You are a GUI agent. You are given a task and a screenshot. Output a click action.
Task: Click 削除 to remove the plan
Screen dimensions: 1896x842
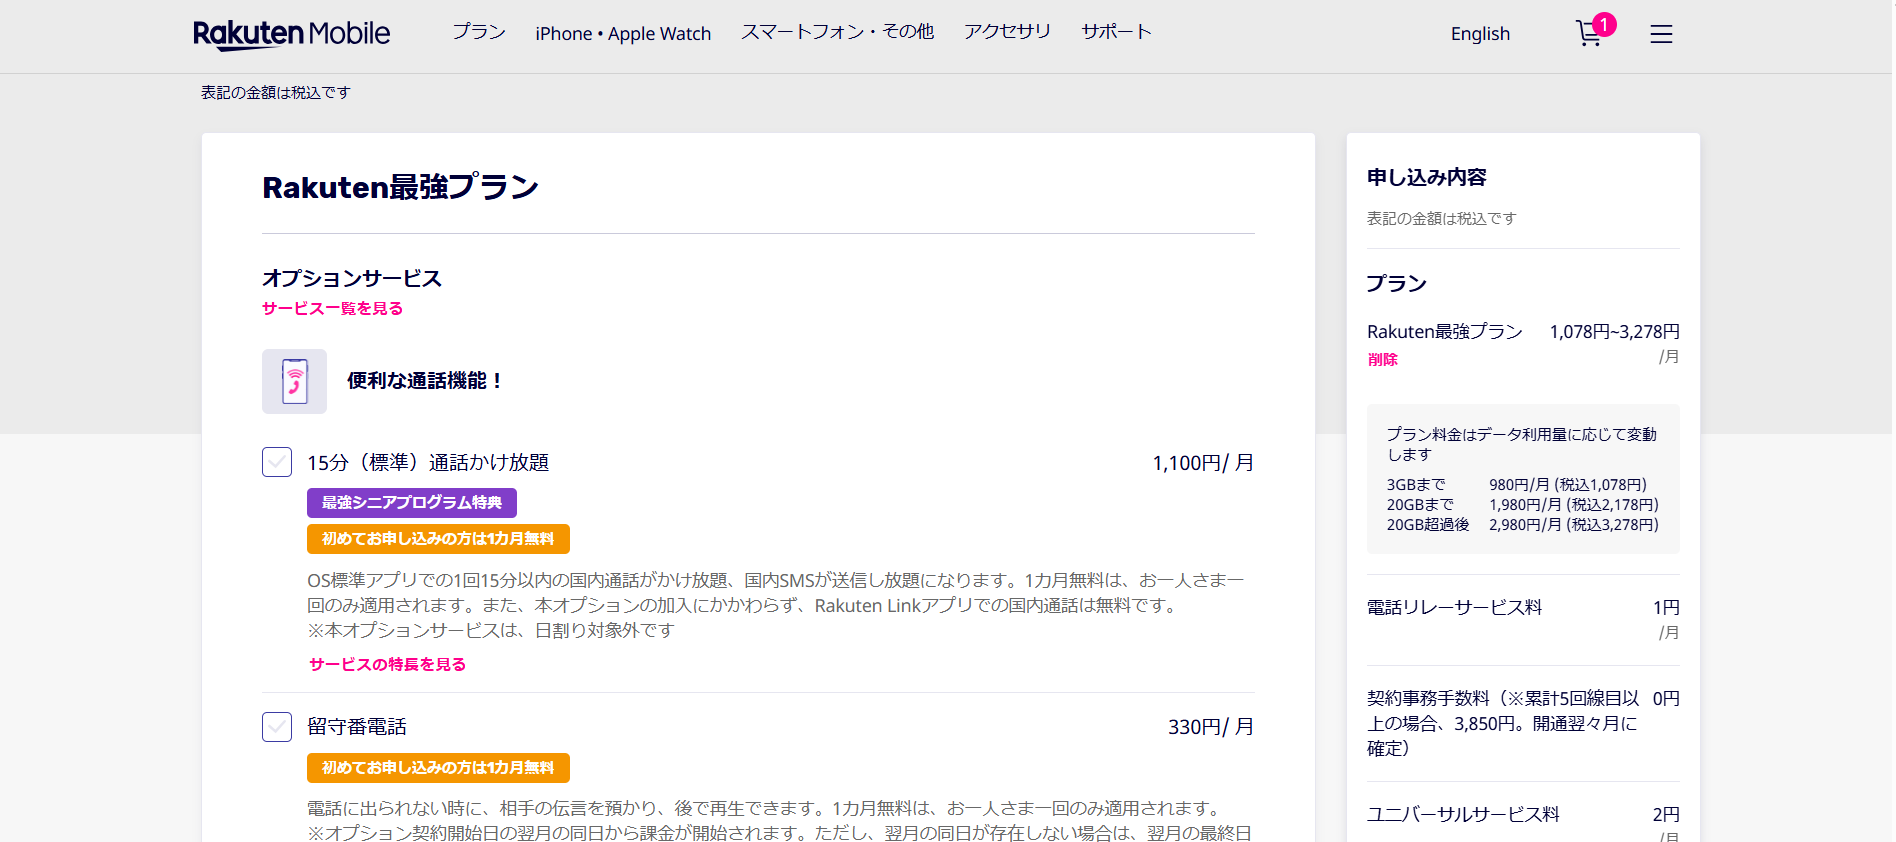pos(1382,360)
